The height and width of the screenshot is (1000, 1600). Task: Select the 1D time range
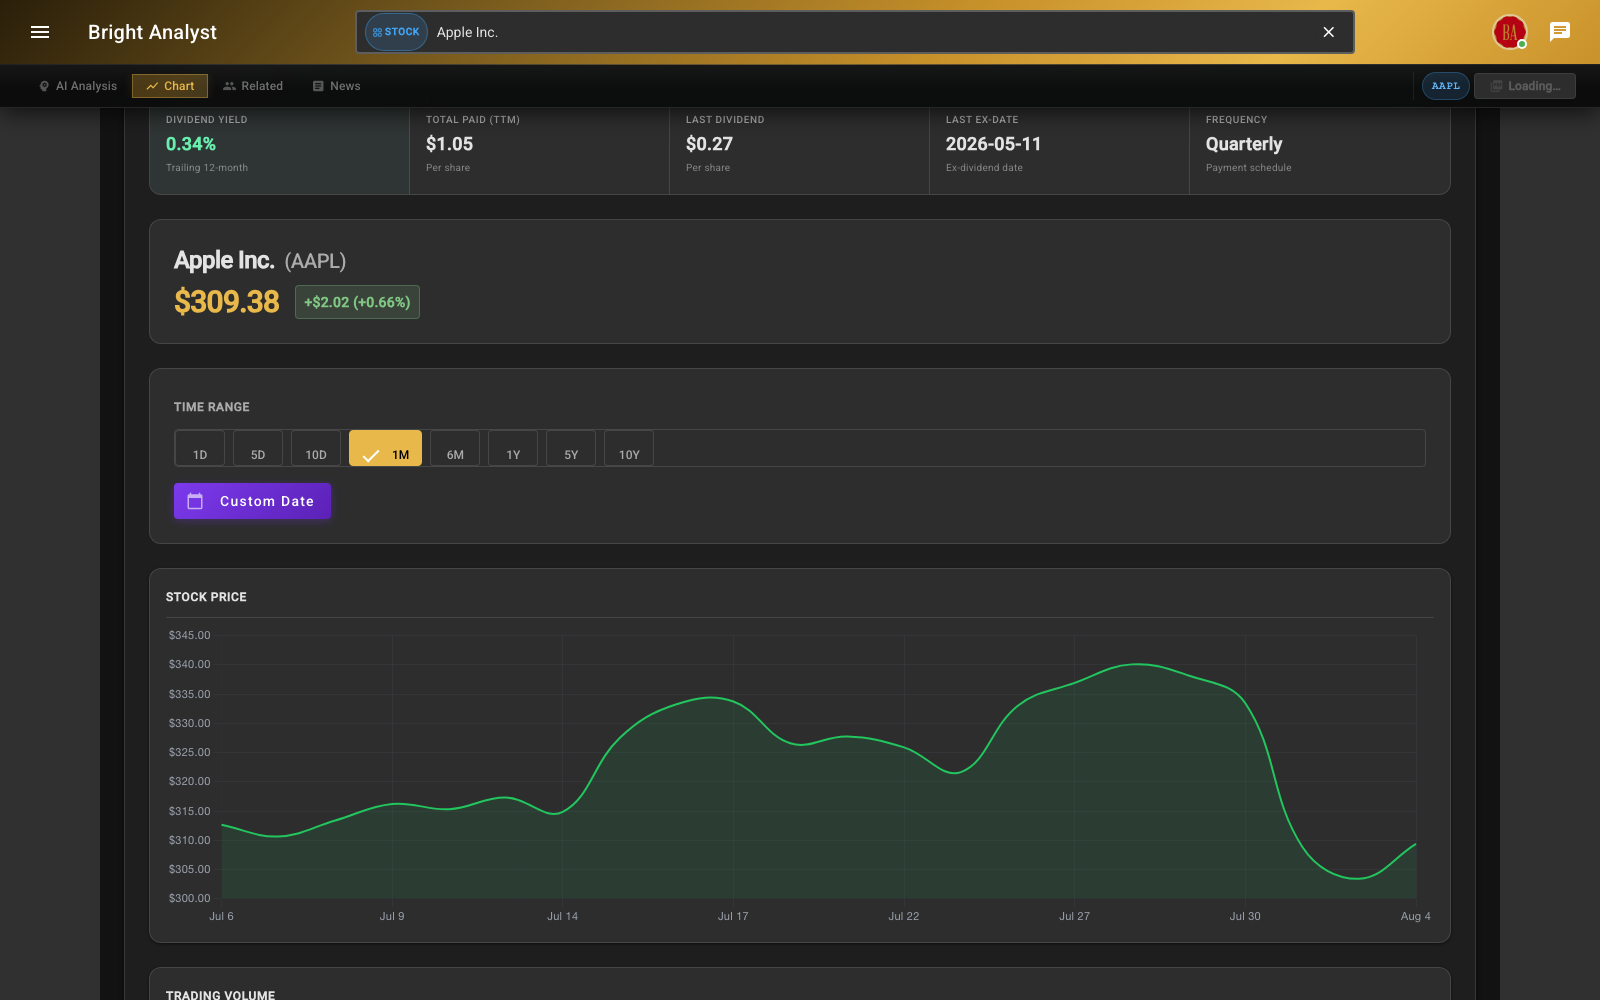pyautogui.click(x=200, y=449)
